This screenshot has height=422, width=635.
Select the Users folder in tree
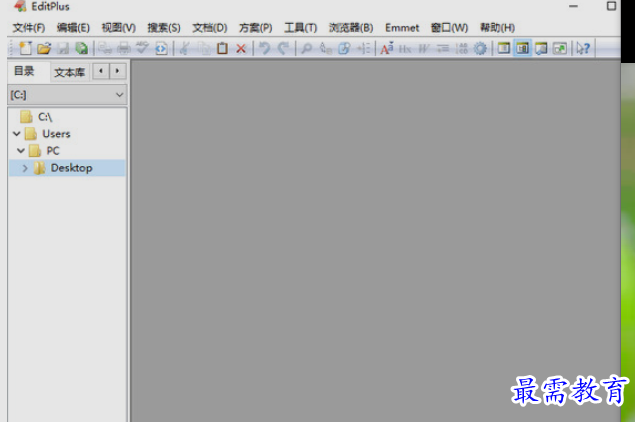[56, 134]
